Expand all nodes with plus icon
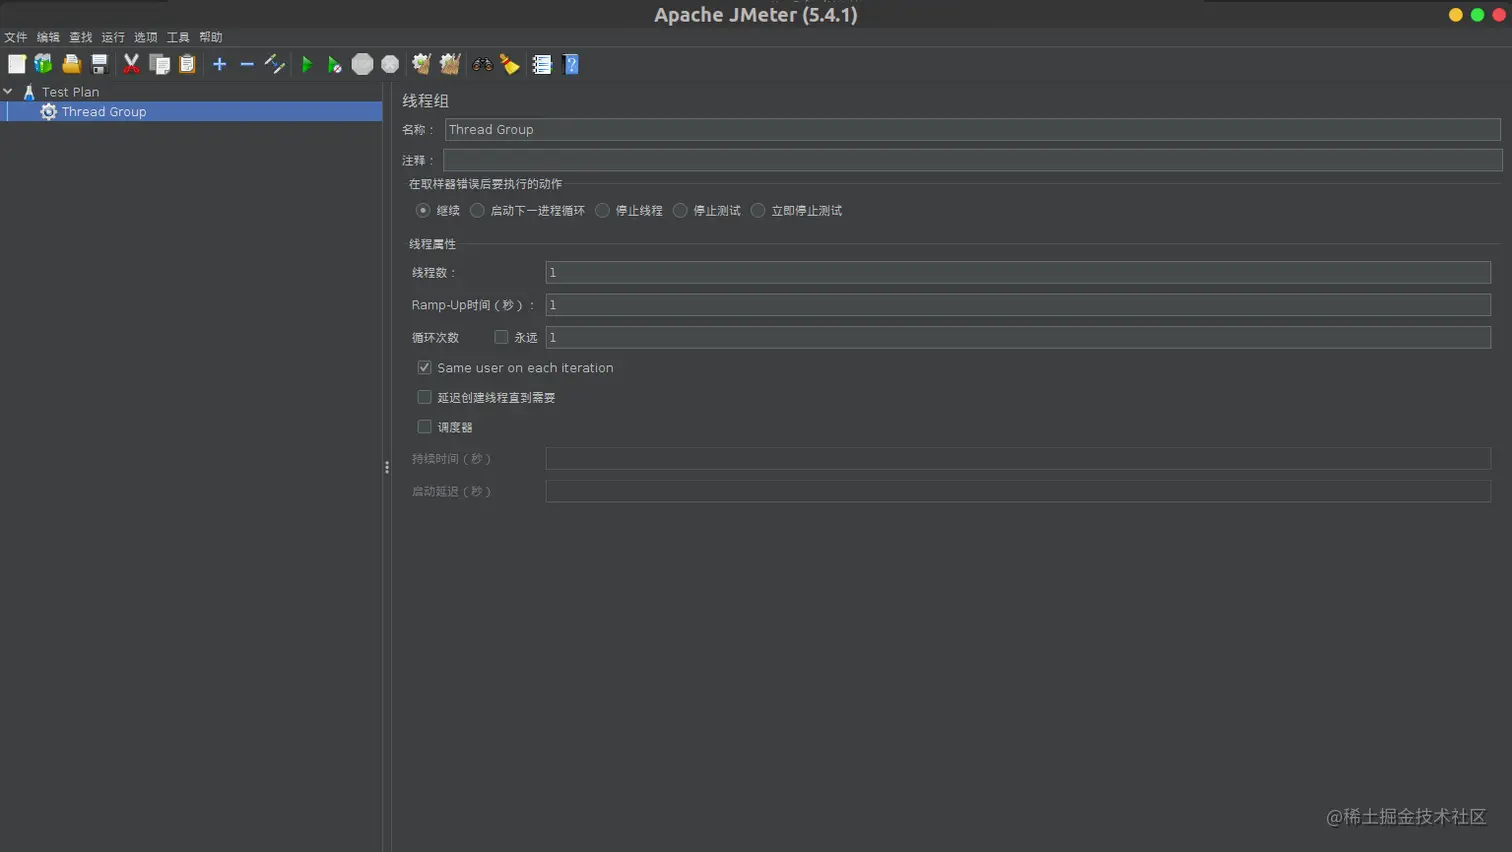The image size is (1512, 852). point(219,64)
